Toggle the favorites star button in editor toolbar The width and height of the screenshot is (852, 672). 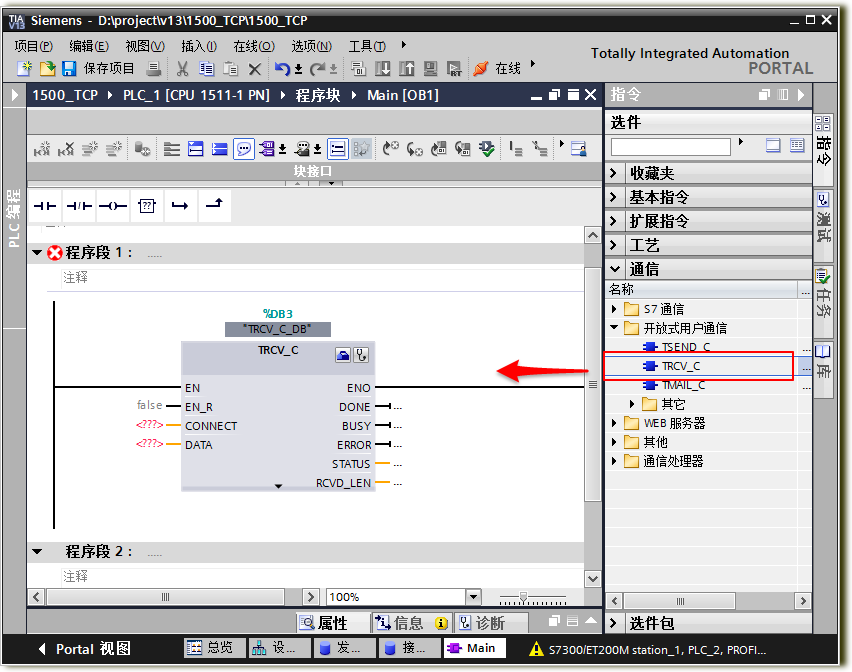click(x=361, y=149)
